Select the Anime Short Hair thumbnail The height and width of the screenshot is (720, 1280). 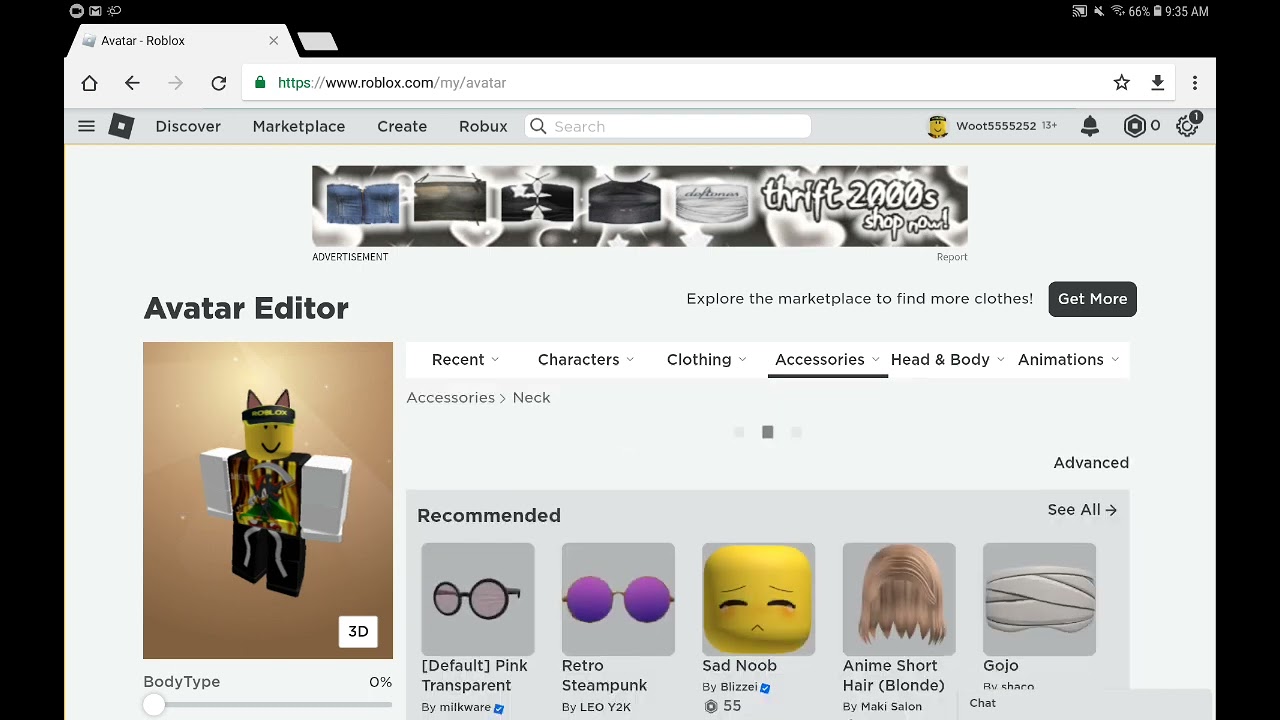coord(899,599)
